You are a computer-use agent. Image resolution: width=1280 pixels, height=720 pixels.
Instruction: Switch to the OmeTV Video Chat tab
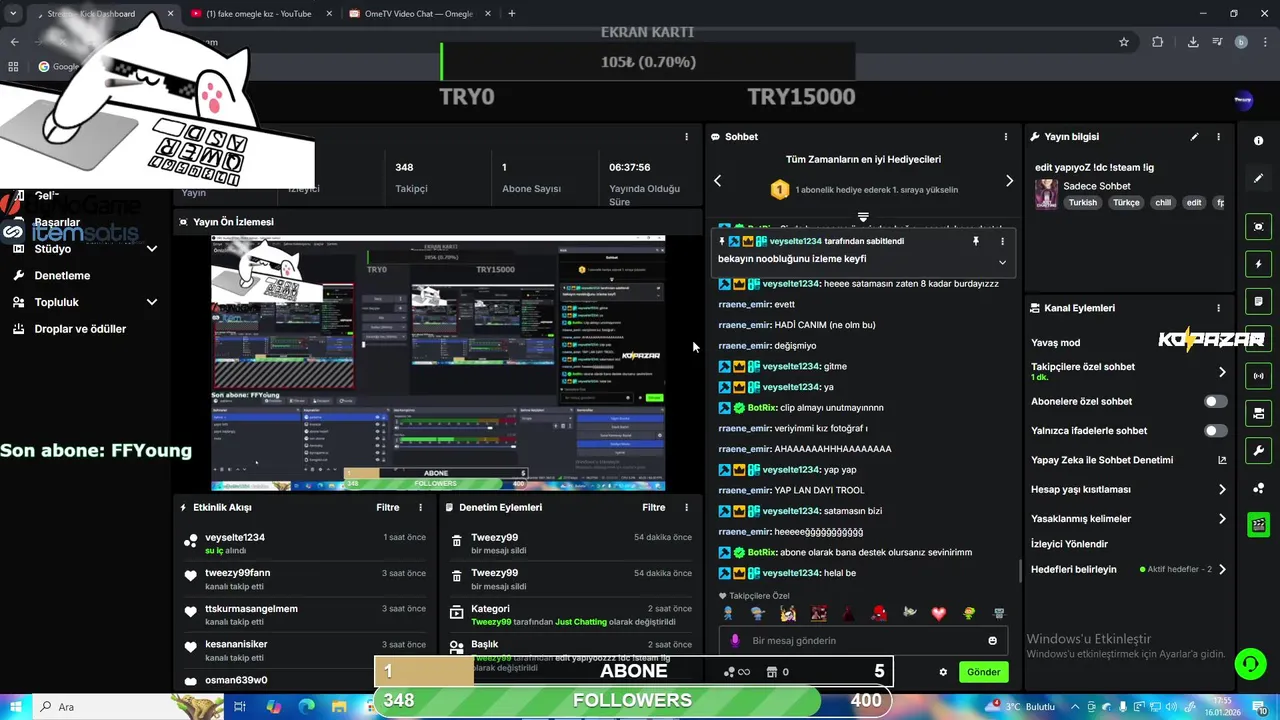[x=418, y=14]
